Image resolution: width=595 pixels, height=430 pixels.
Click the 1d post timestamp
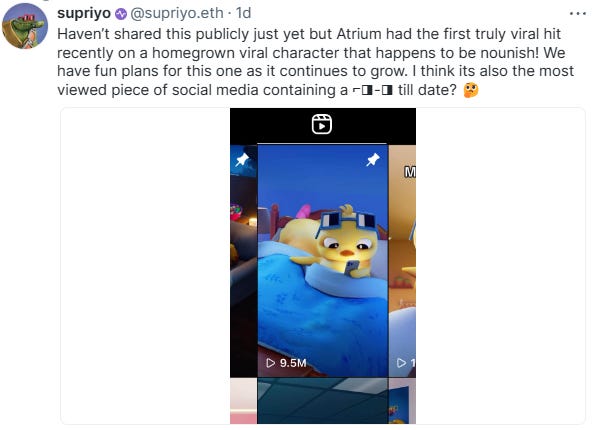(x=243, y=13)
